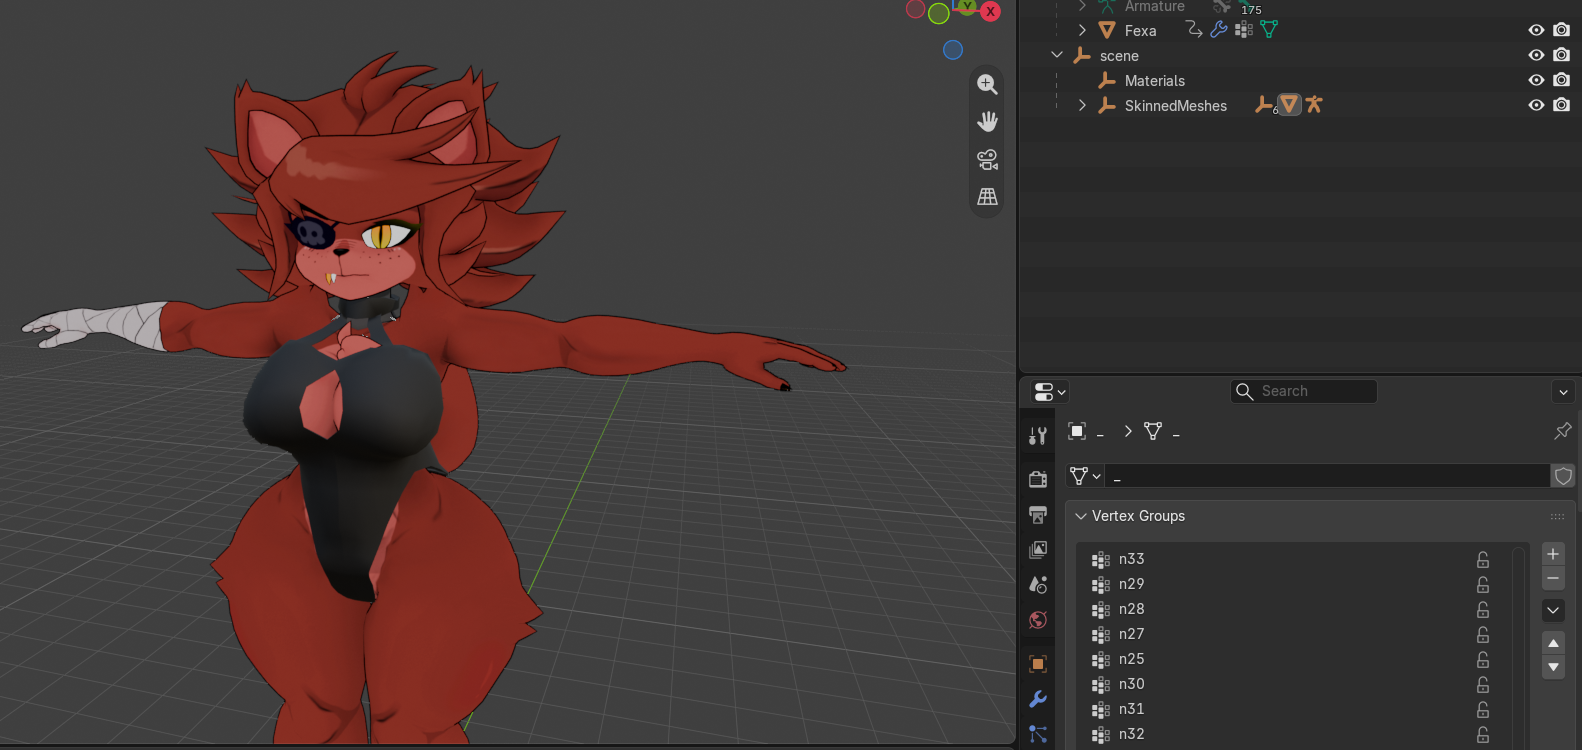Toggle the camera view icon in viewport

click(x=987, y=159)
